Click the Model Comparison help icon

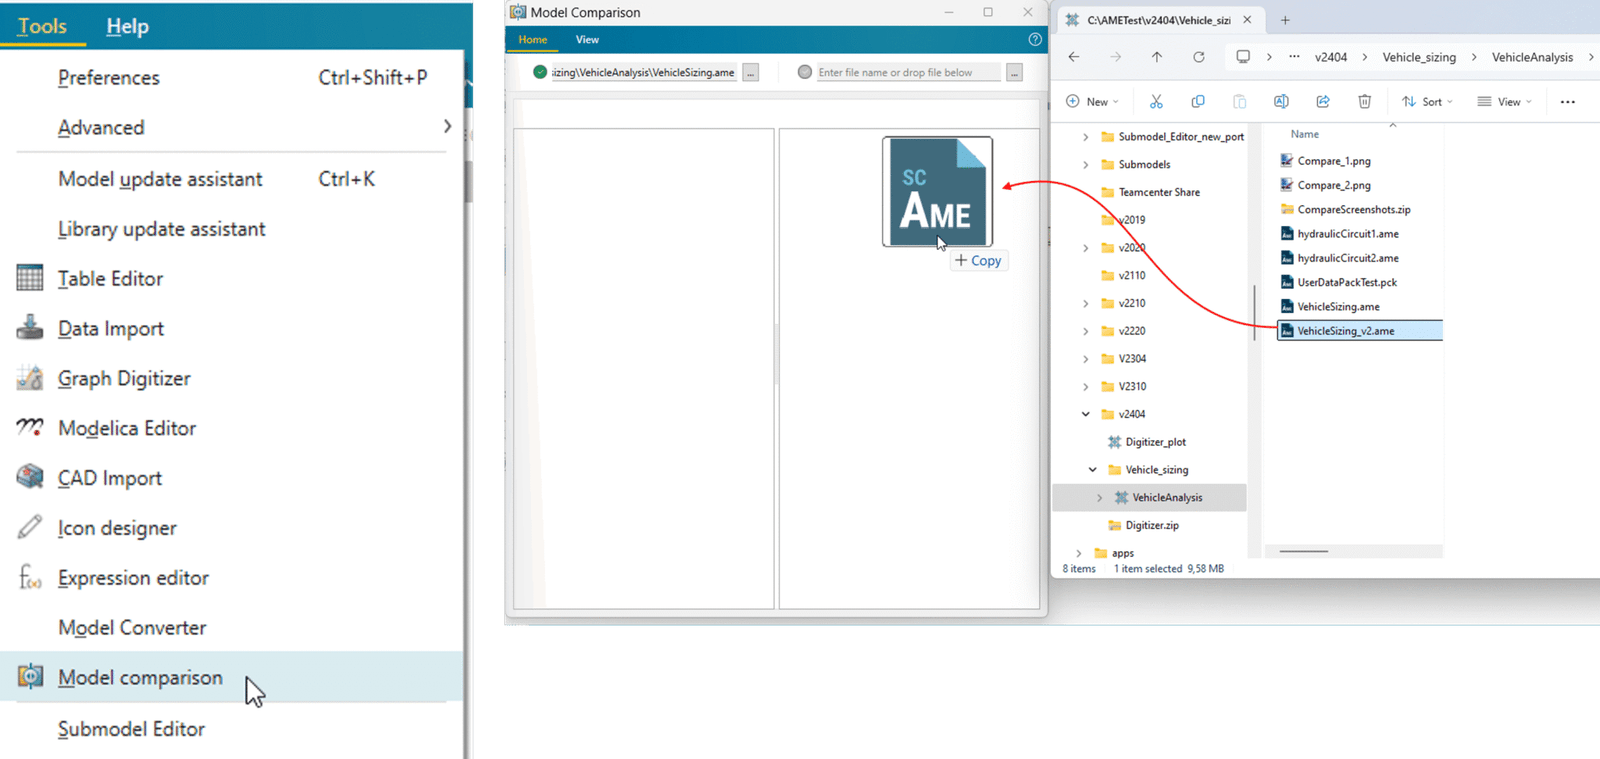pyautogui.click(x=1035, y=40)
